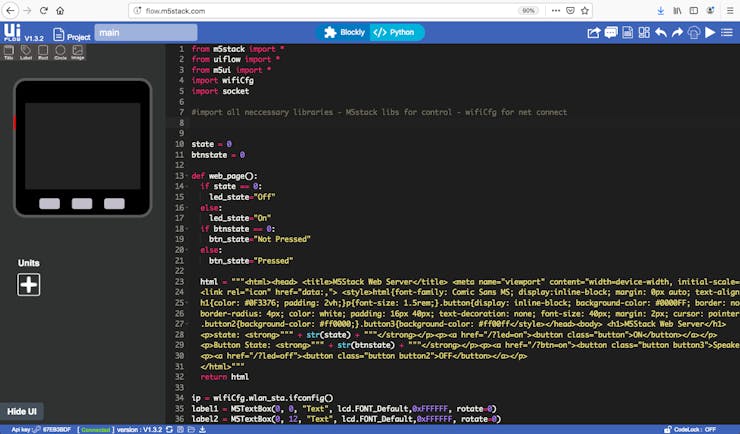
Task: Click the M5Stack simulator screen
Action: tap(83, 146)
